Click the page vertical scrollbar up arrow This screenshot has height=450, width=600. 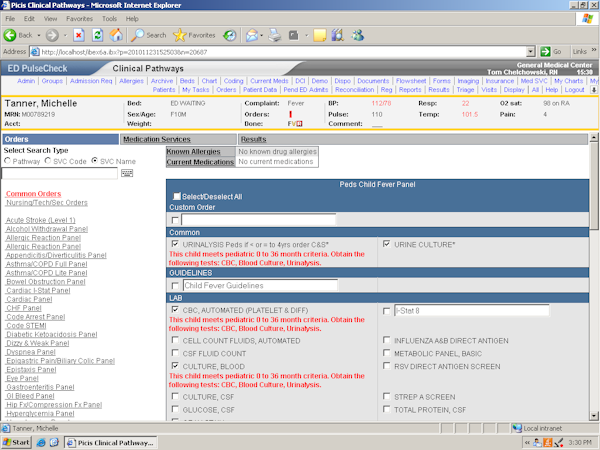click(x=594, y=137)
